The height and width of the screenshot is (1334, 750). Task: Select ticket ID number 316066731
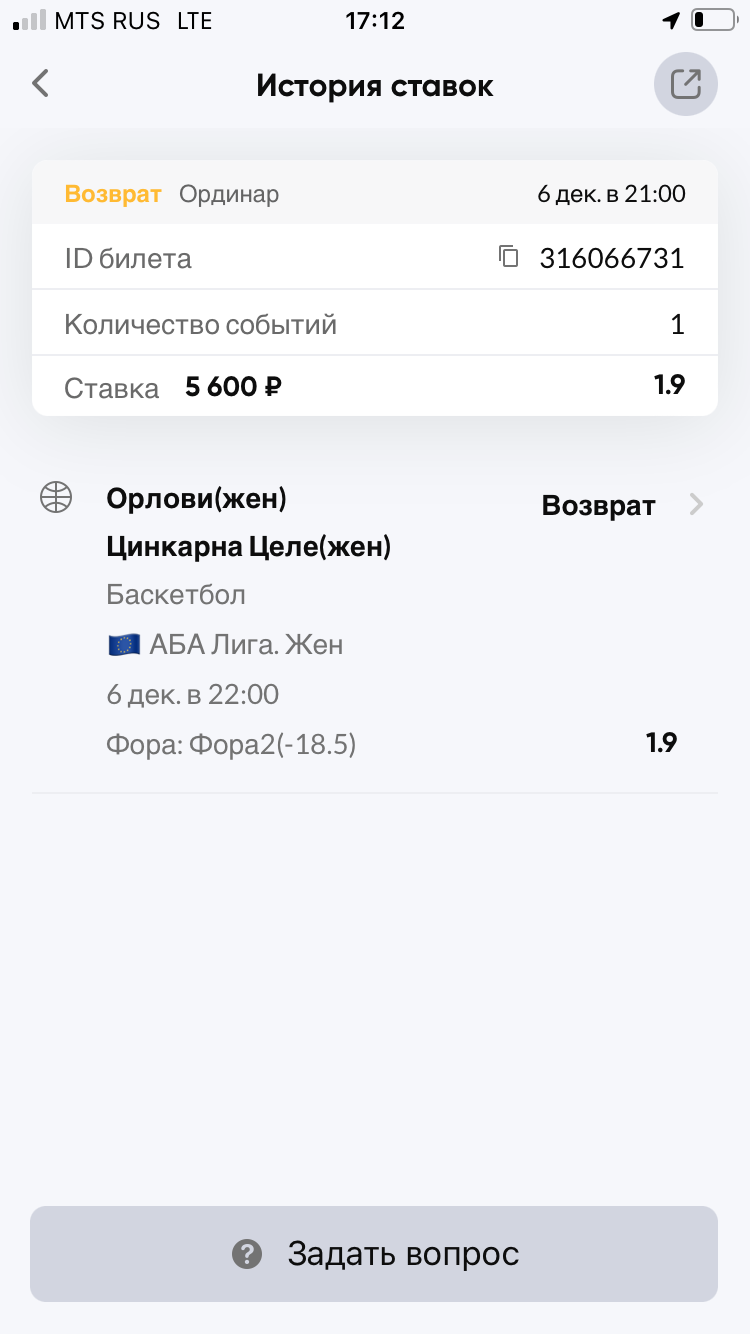point(611,259)
